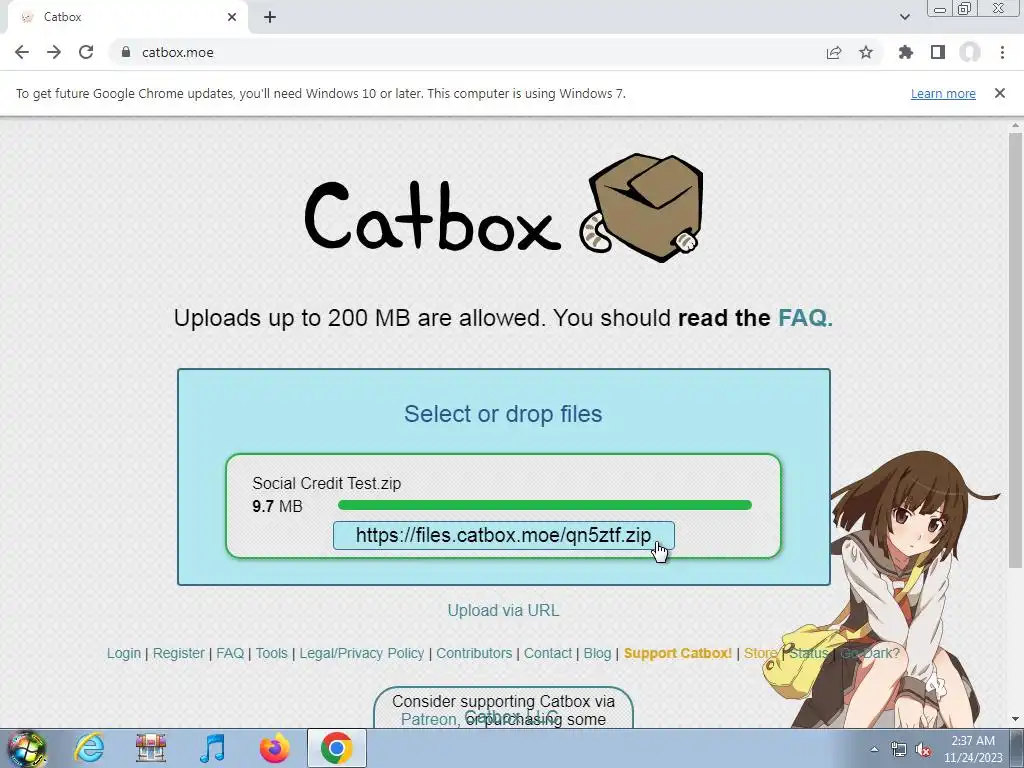This screenshot has height=768, width=1024.
Task: Open Chrome three-dot menu
Action: pyautogui.click(x=1002, y=52)
